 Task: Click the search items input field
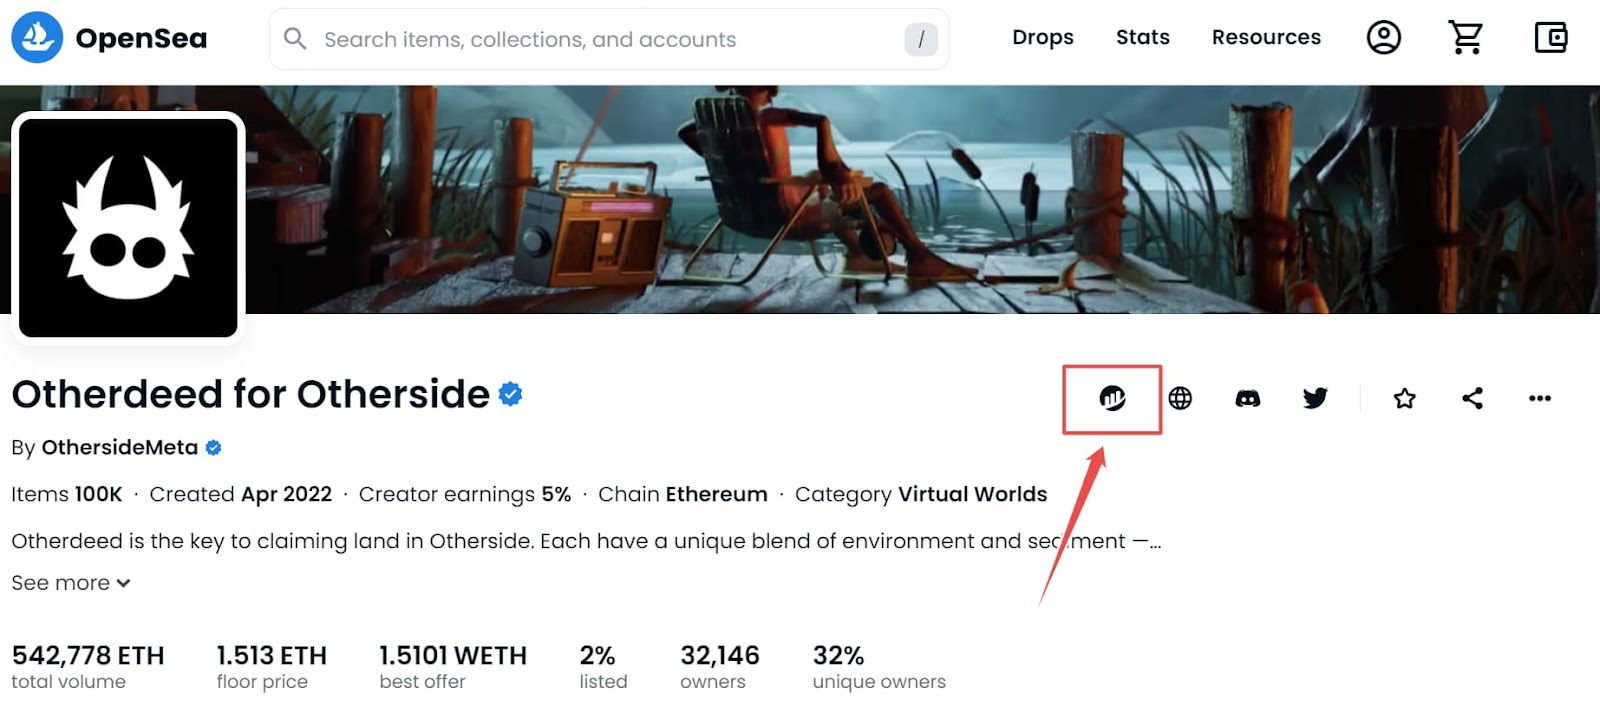coord(609,39)
